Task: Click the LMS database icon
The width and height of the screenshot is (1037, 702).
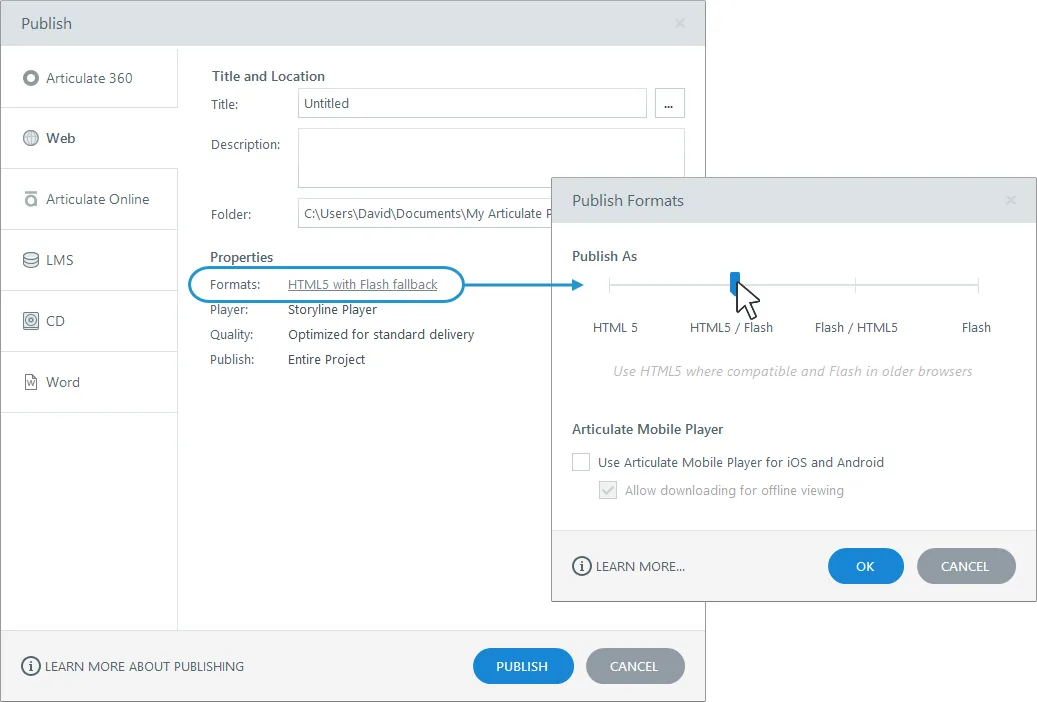Action: [30, 260]
